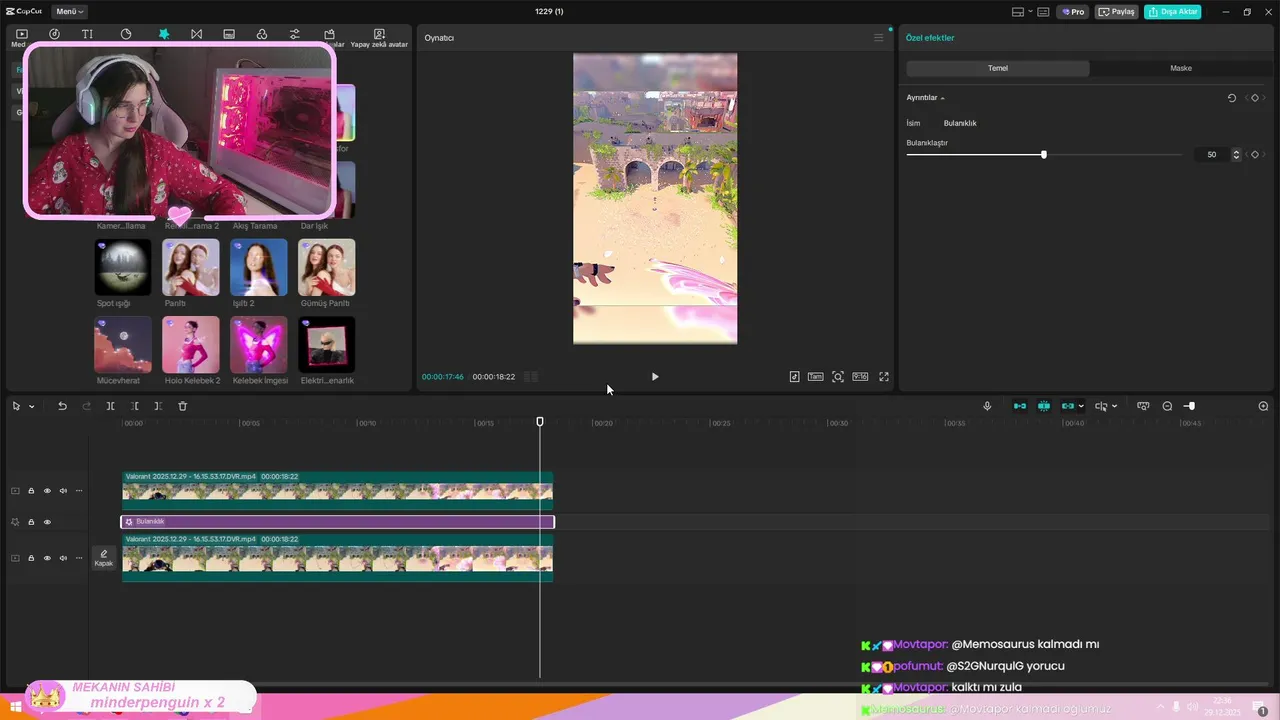1280x720 pixels.
Task: Click the delete-right trim tool
Action: pos(158,406)
